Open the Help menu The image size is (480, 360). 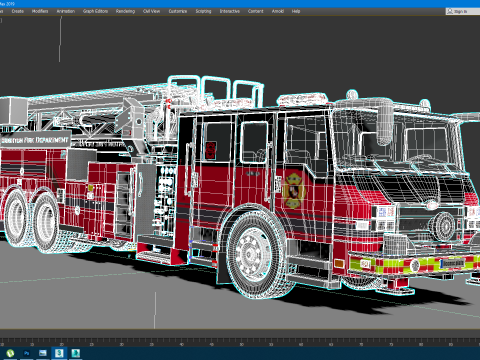pos(296,11)
